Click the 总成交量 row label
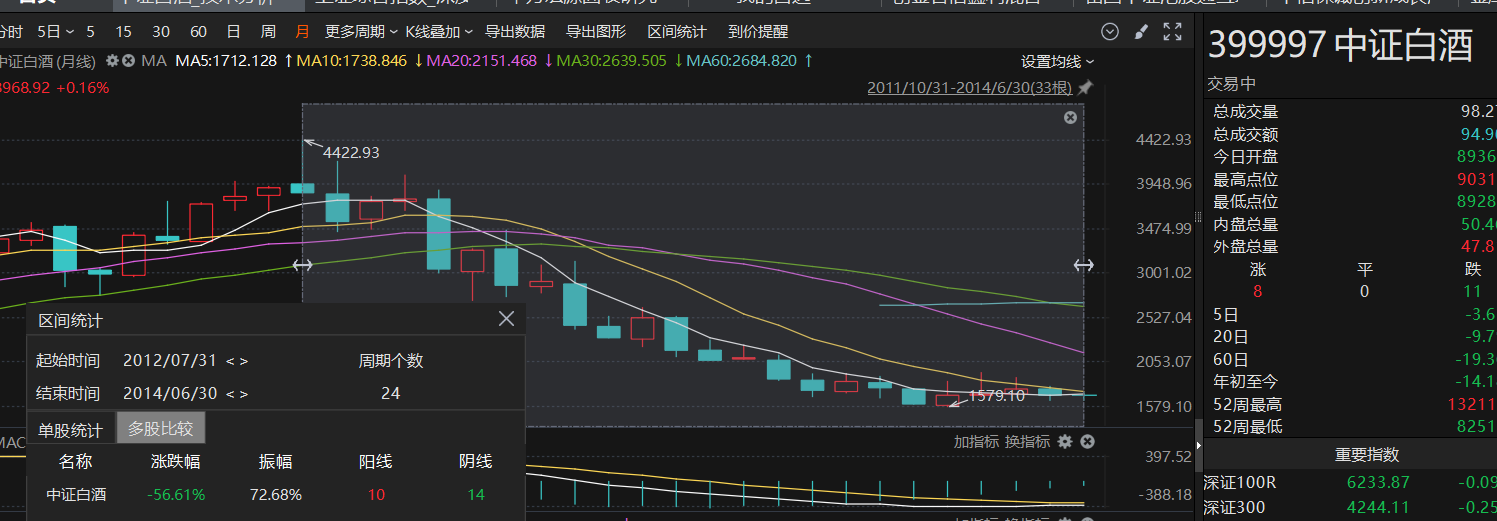 coord(1246,112)
